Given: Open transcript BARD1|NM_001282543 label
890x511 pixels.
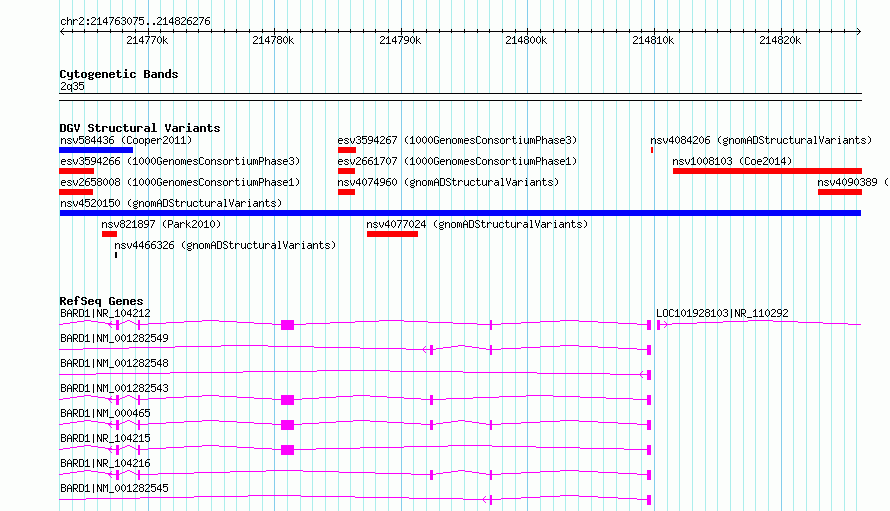Looking at the screenshot, I should tap(114, 388).
